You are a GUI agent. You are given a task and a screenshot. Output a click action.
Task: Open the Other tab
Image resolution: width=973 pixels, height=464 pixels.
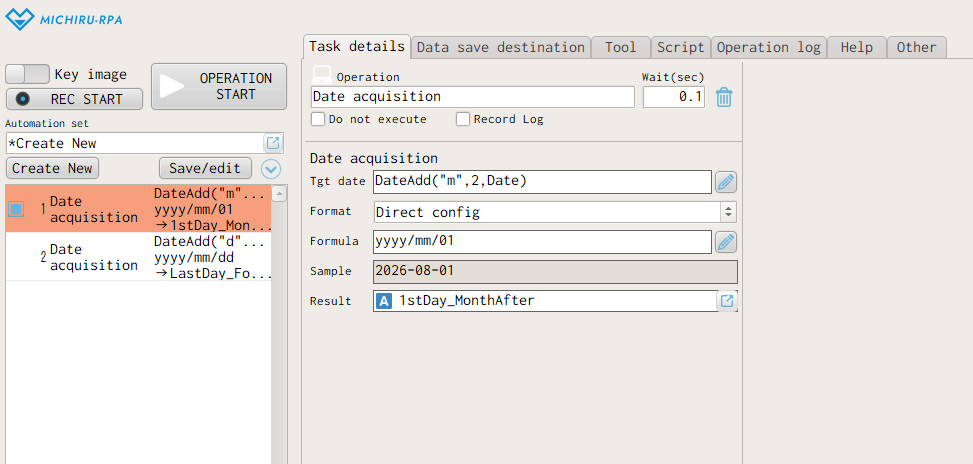coord(917,48)
